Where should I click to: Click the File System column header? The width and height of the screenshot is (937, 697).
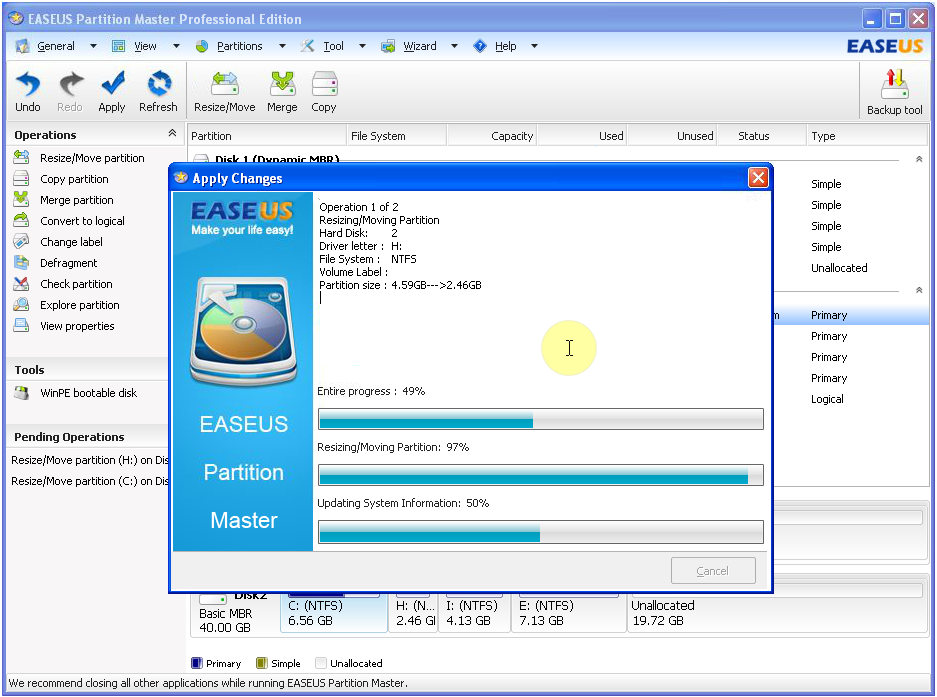[396, 136]
